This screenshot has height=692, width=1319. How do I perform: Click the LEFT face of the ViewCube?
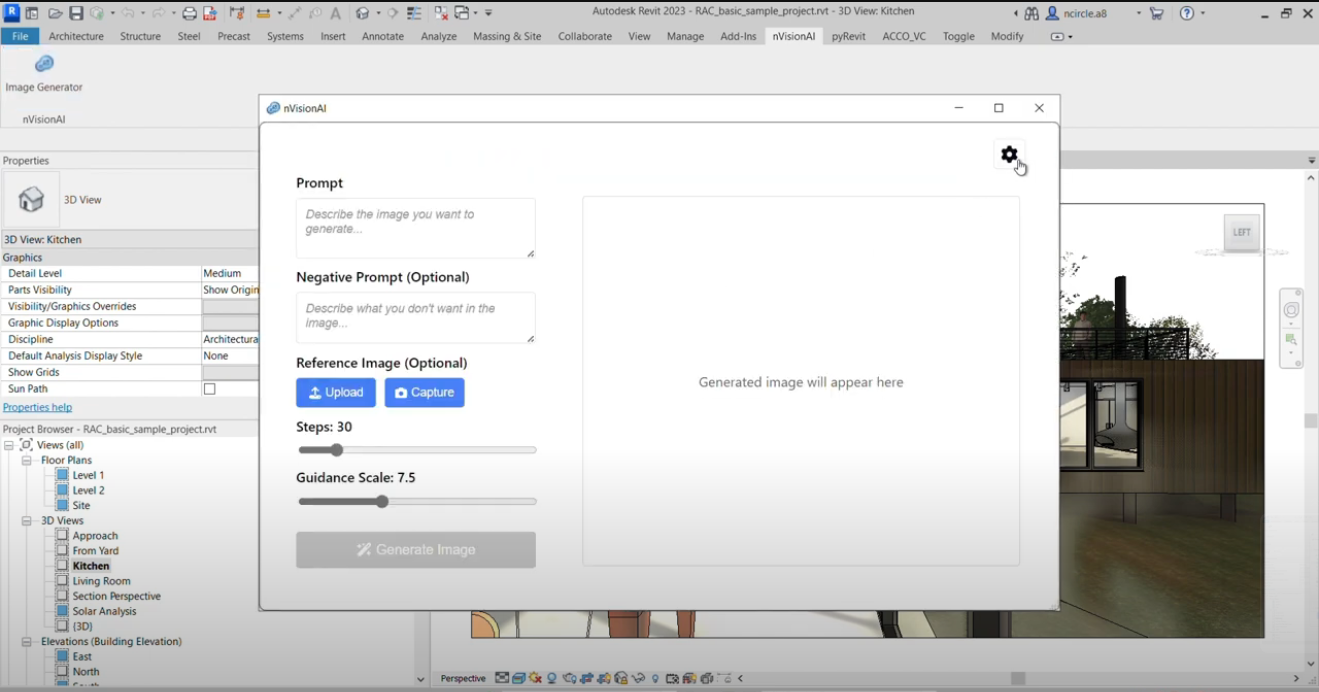pyautogui.click(x=1241, y=232)
